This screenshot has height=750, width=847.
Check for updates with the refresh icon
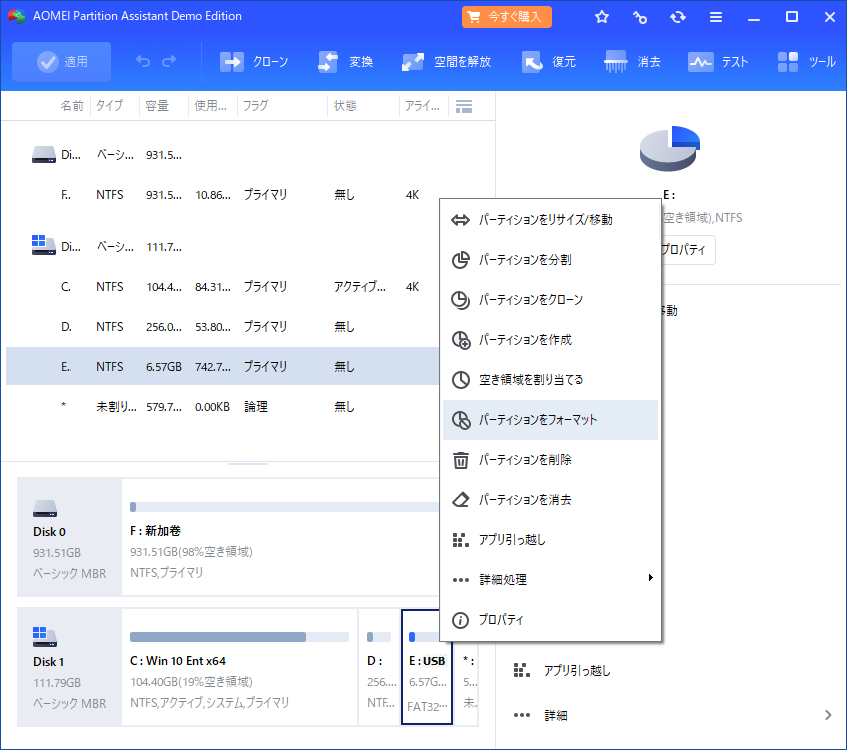679,16
